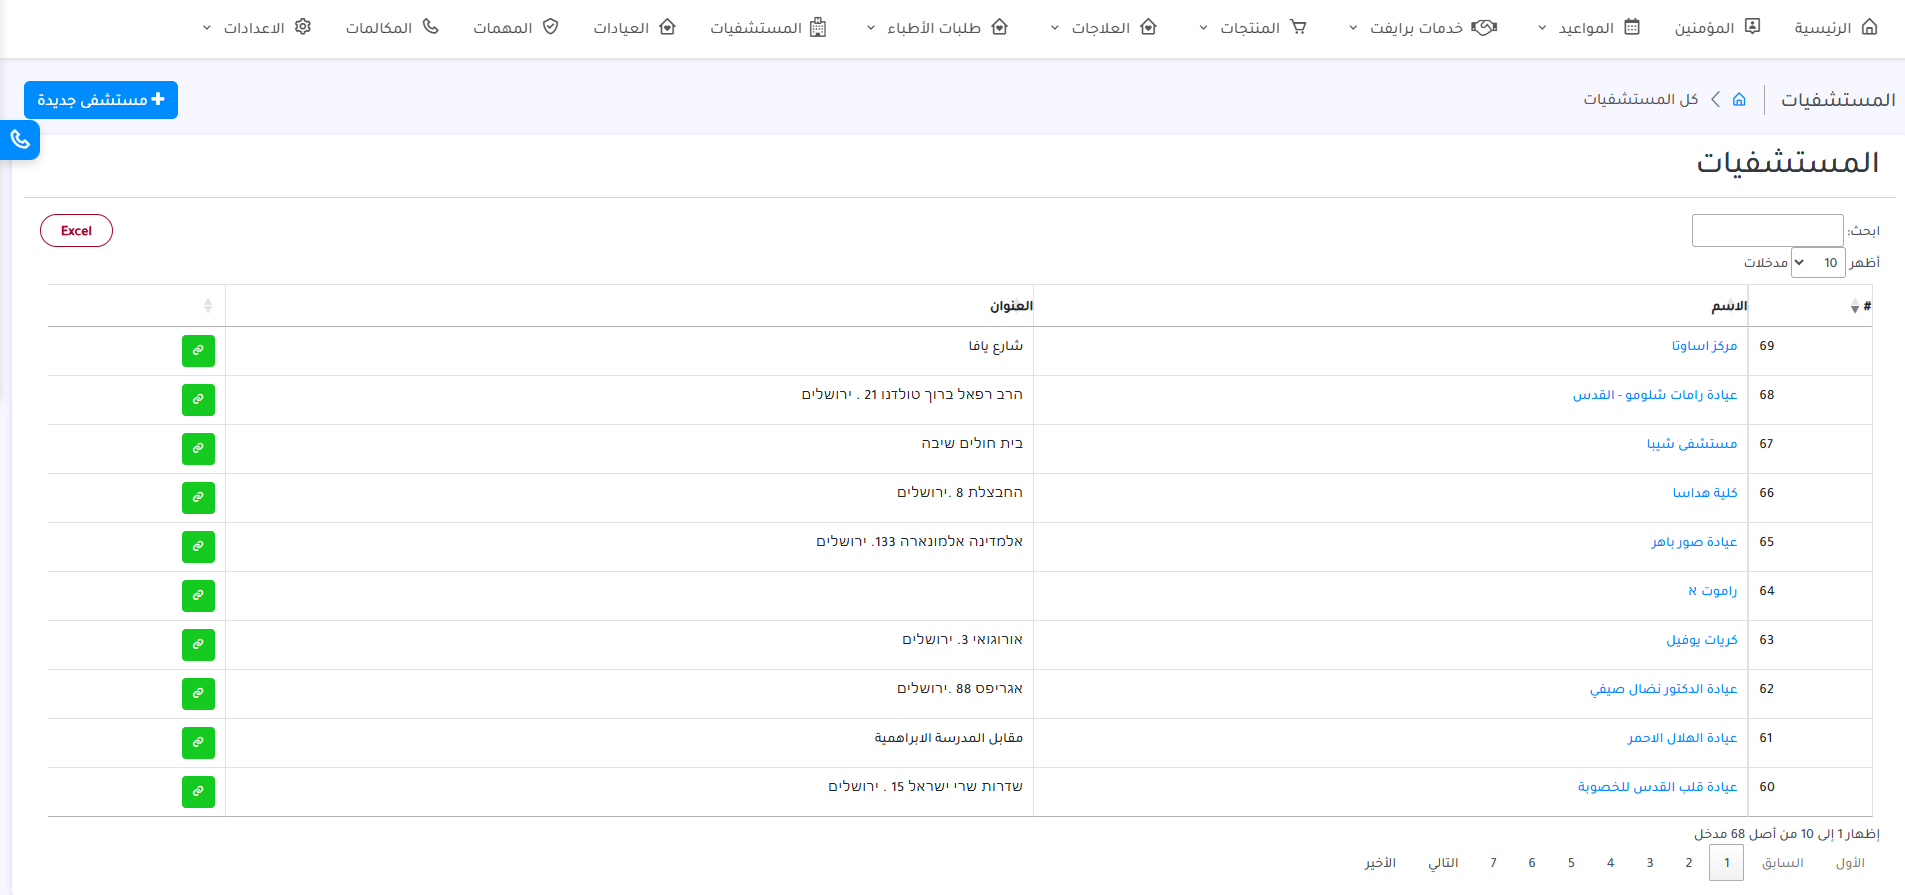Screen dimensions: 1905x895
Task: Click the ابحث search input field
Action: [1767, 231]
